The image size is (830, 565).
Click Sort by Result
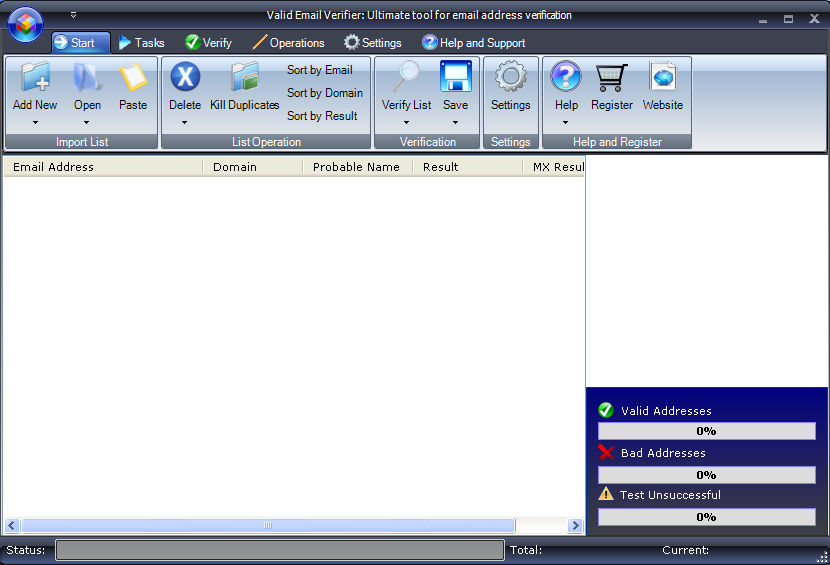pyautogui.click(x=322, y=115)
